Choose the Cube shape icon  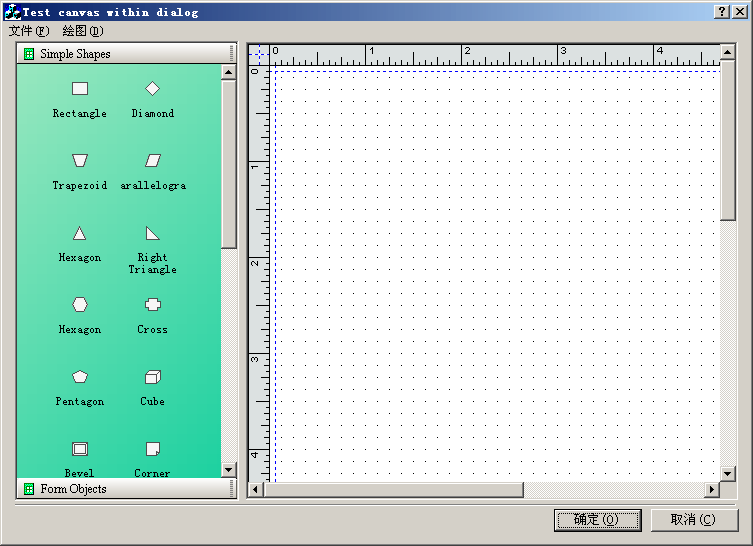coord(152,377)
